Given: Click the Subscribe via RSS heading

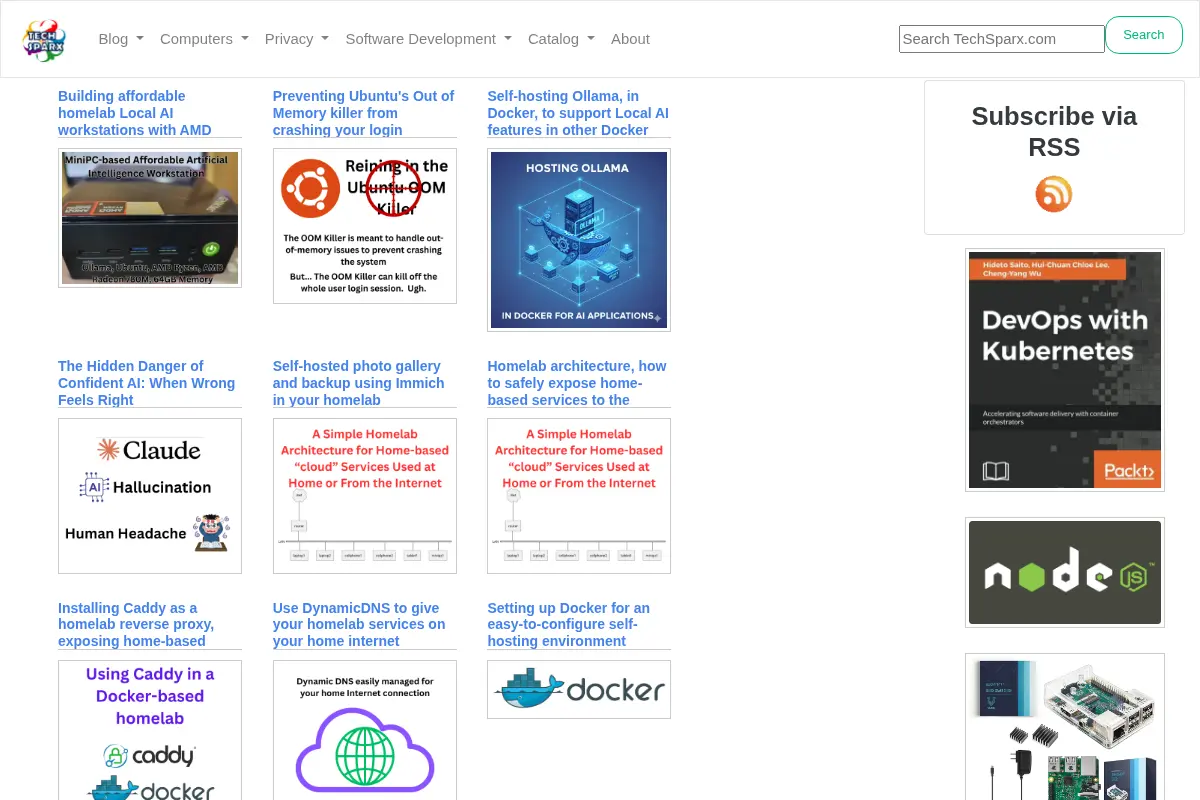Looking at the screenshot, I should pyautogui.click(x=1054, y=132).
